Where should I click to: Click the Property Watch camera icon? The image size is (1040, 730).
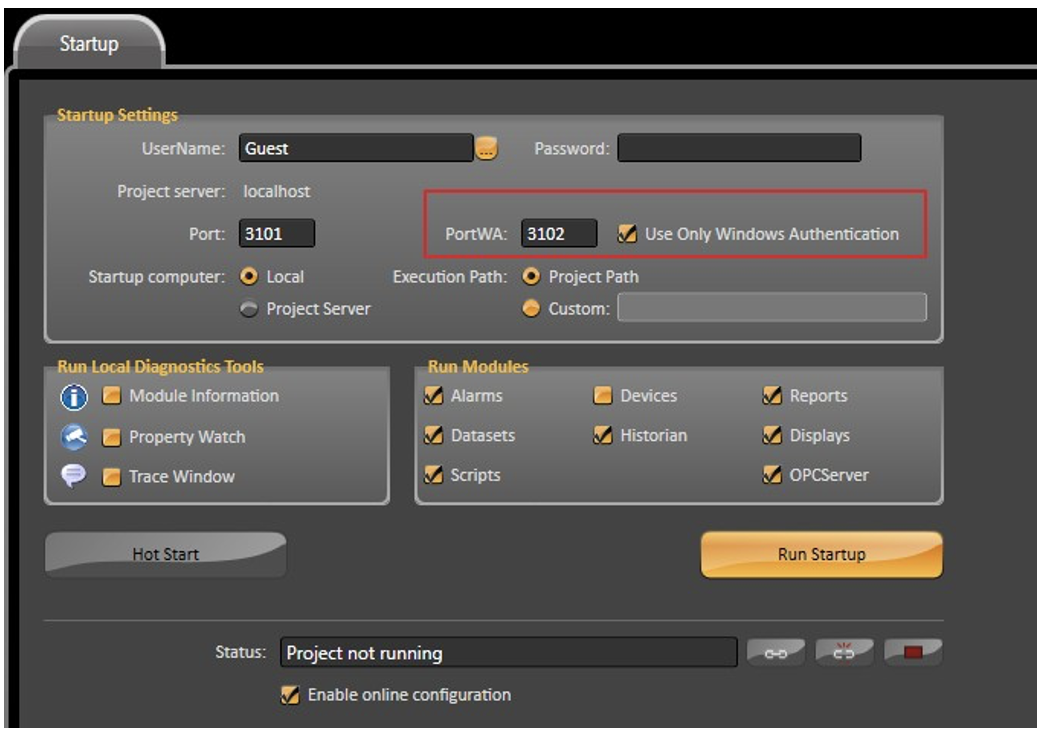[x=75, y=437]
